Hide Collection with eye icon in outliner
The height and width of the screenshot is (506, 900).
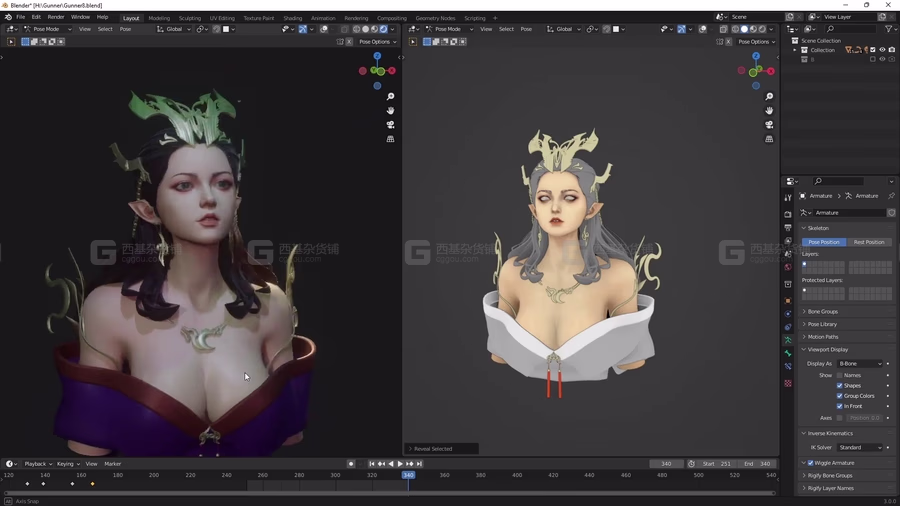pos(882,50)
